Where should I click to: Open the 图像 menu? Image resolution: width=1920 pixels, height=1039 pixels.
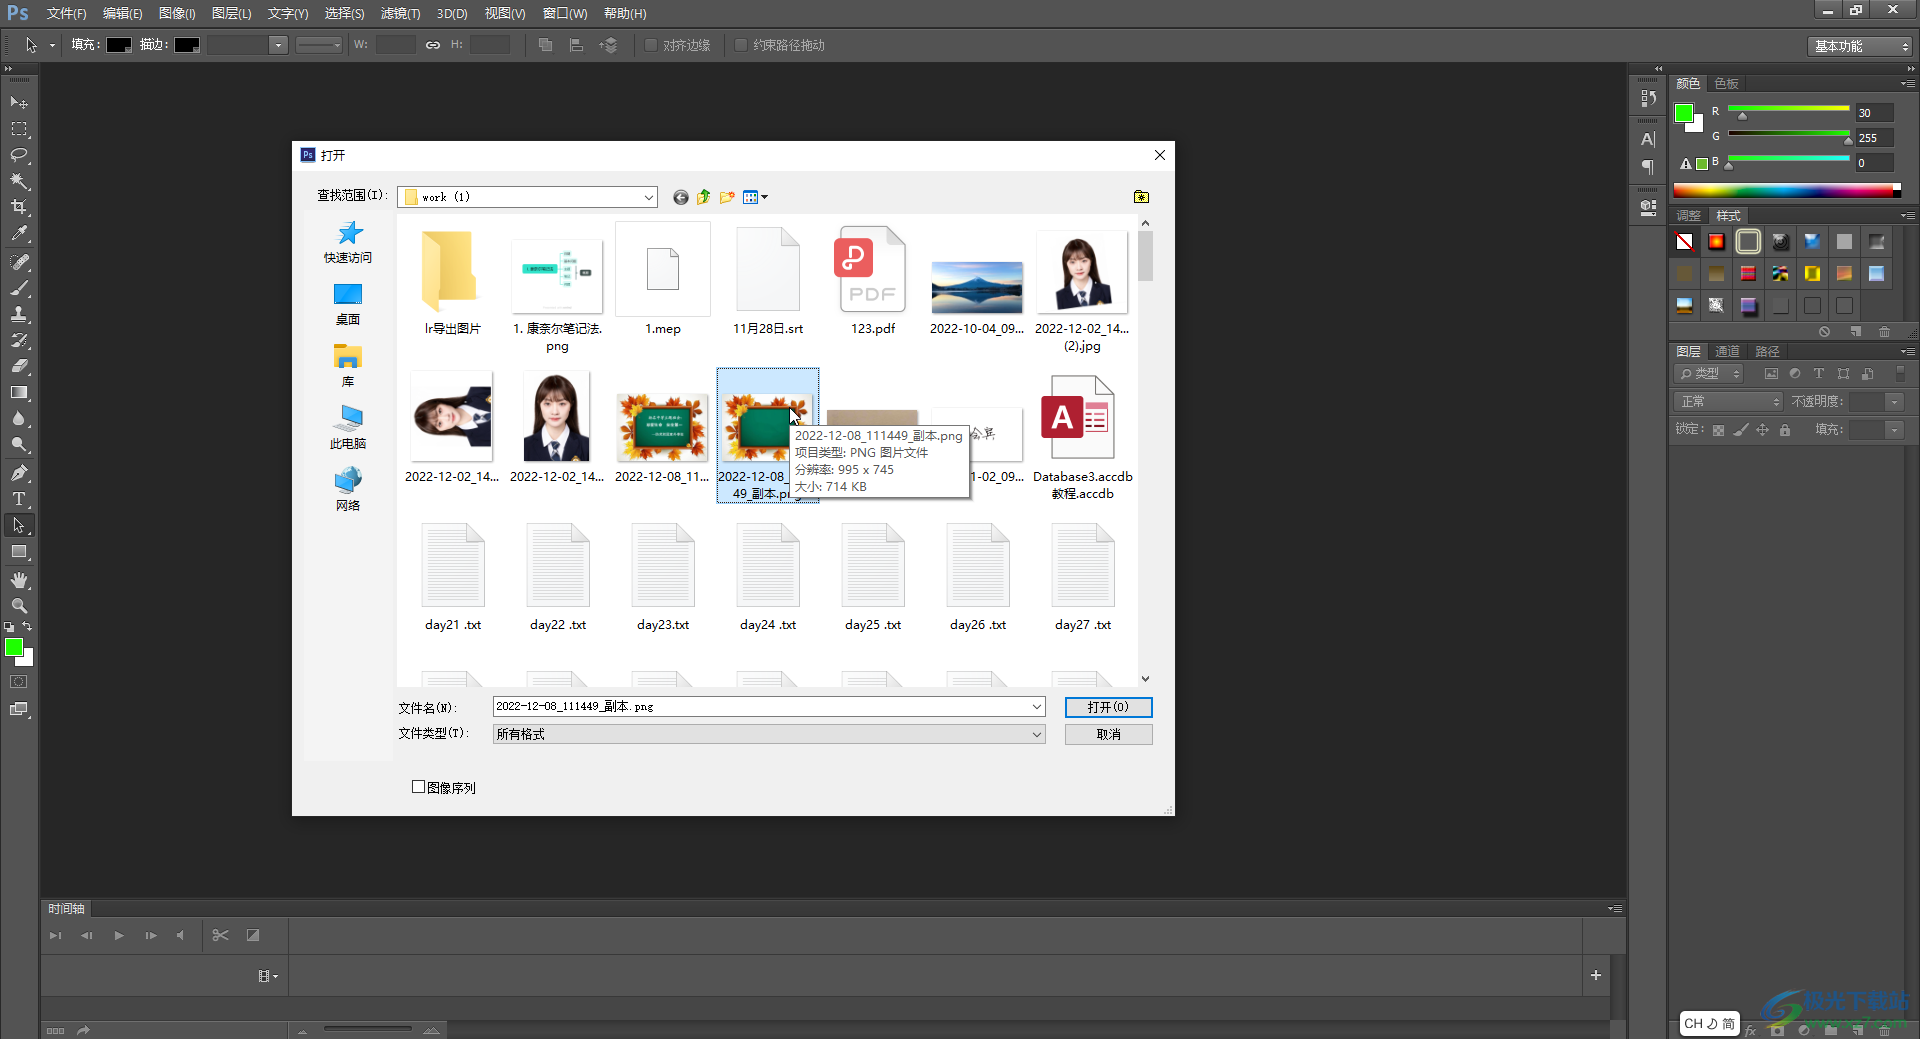177,13
